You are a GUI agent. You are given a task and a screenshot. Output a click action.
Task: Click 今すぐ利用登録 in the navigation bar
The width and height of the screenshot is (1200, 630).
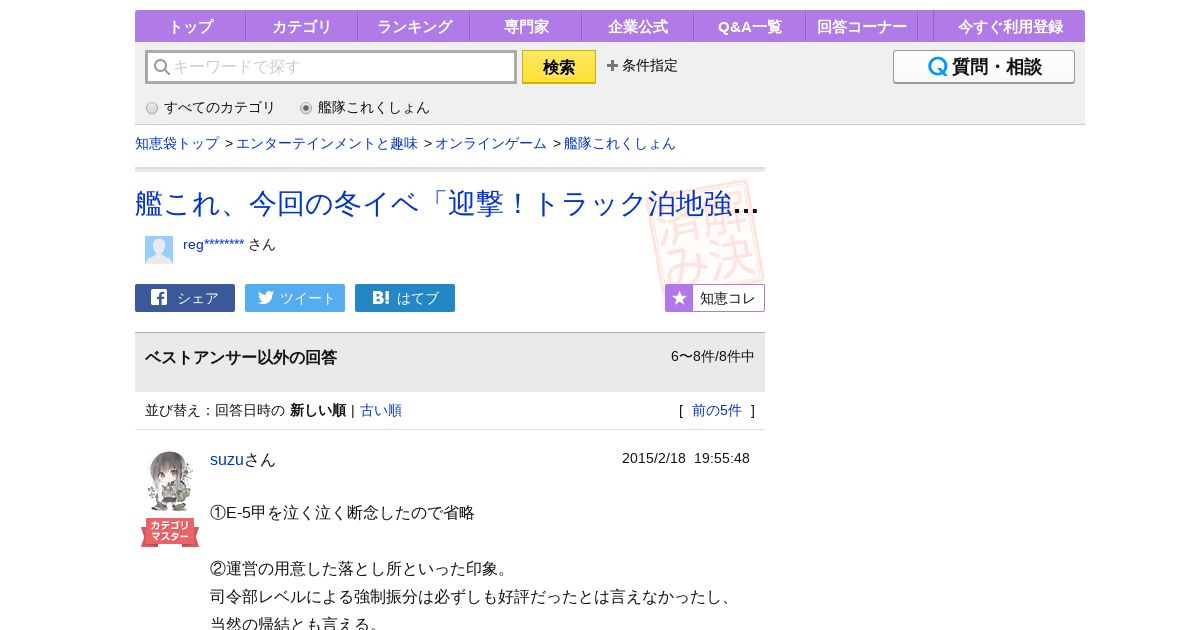coord(1010,26)
